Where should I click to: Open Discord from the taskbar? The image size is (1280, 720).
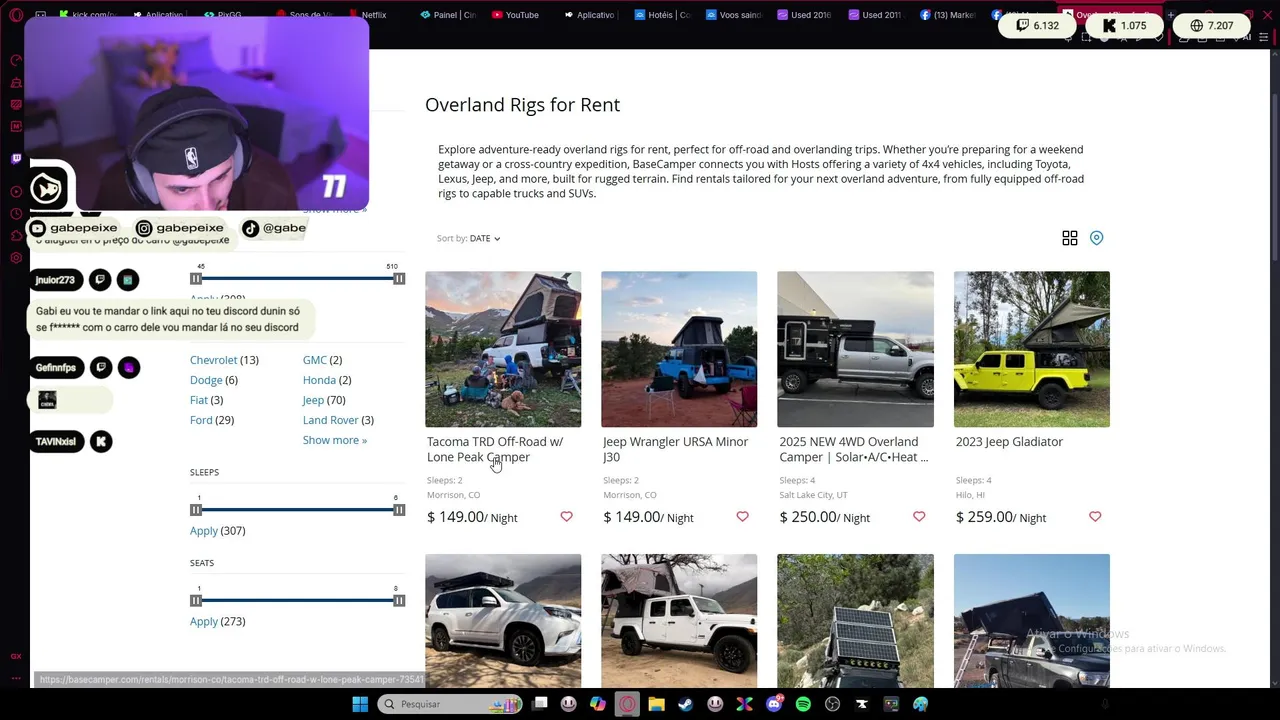pyautogui.click(x=774, y=704)
